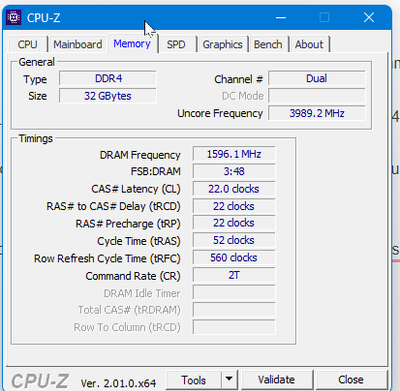Click the empty DC Mode field

(x=317, y=96)
